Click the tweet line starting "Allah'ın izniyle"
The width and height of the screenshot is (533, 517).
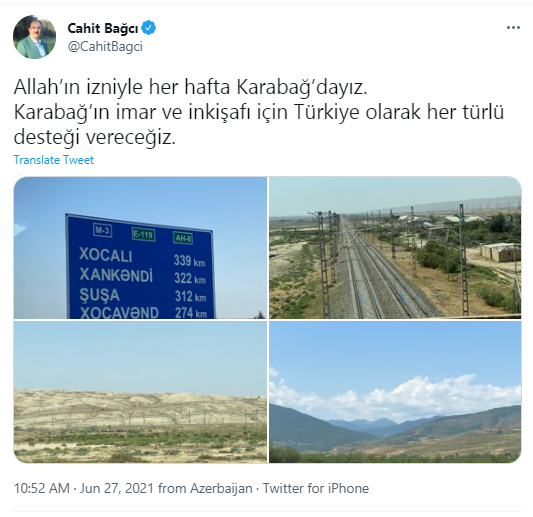tap(190, 87)
